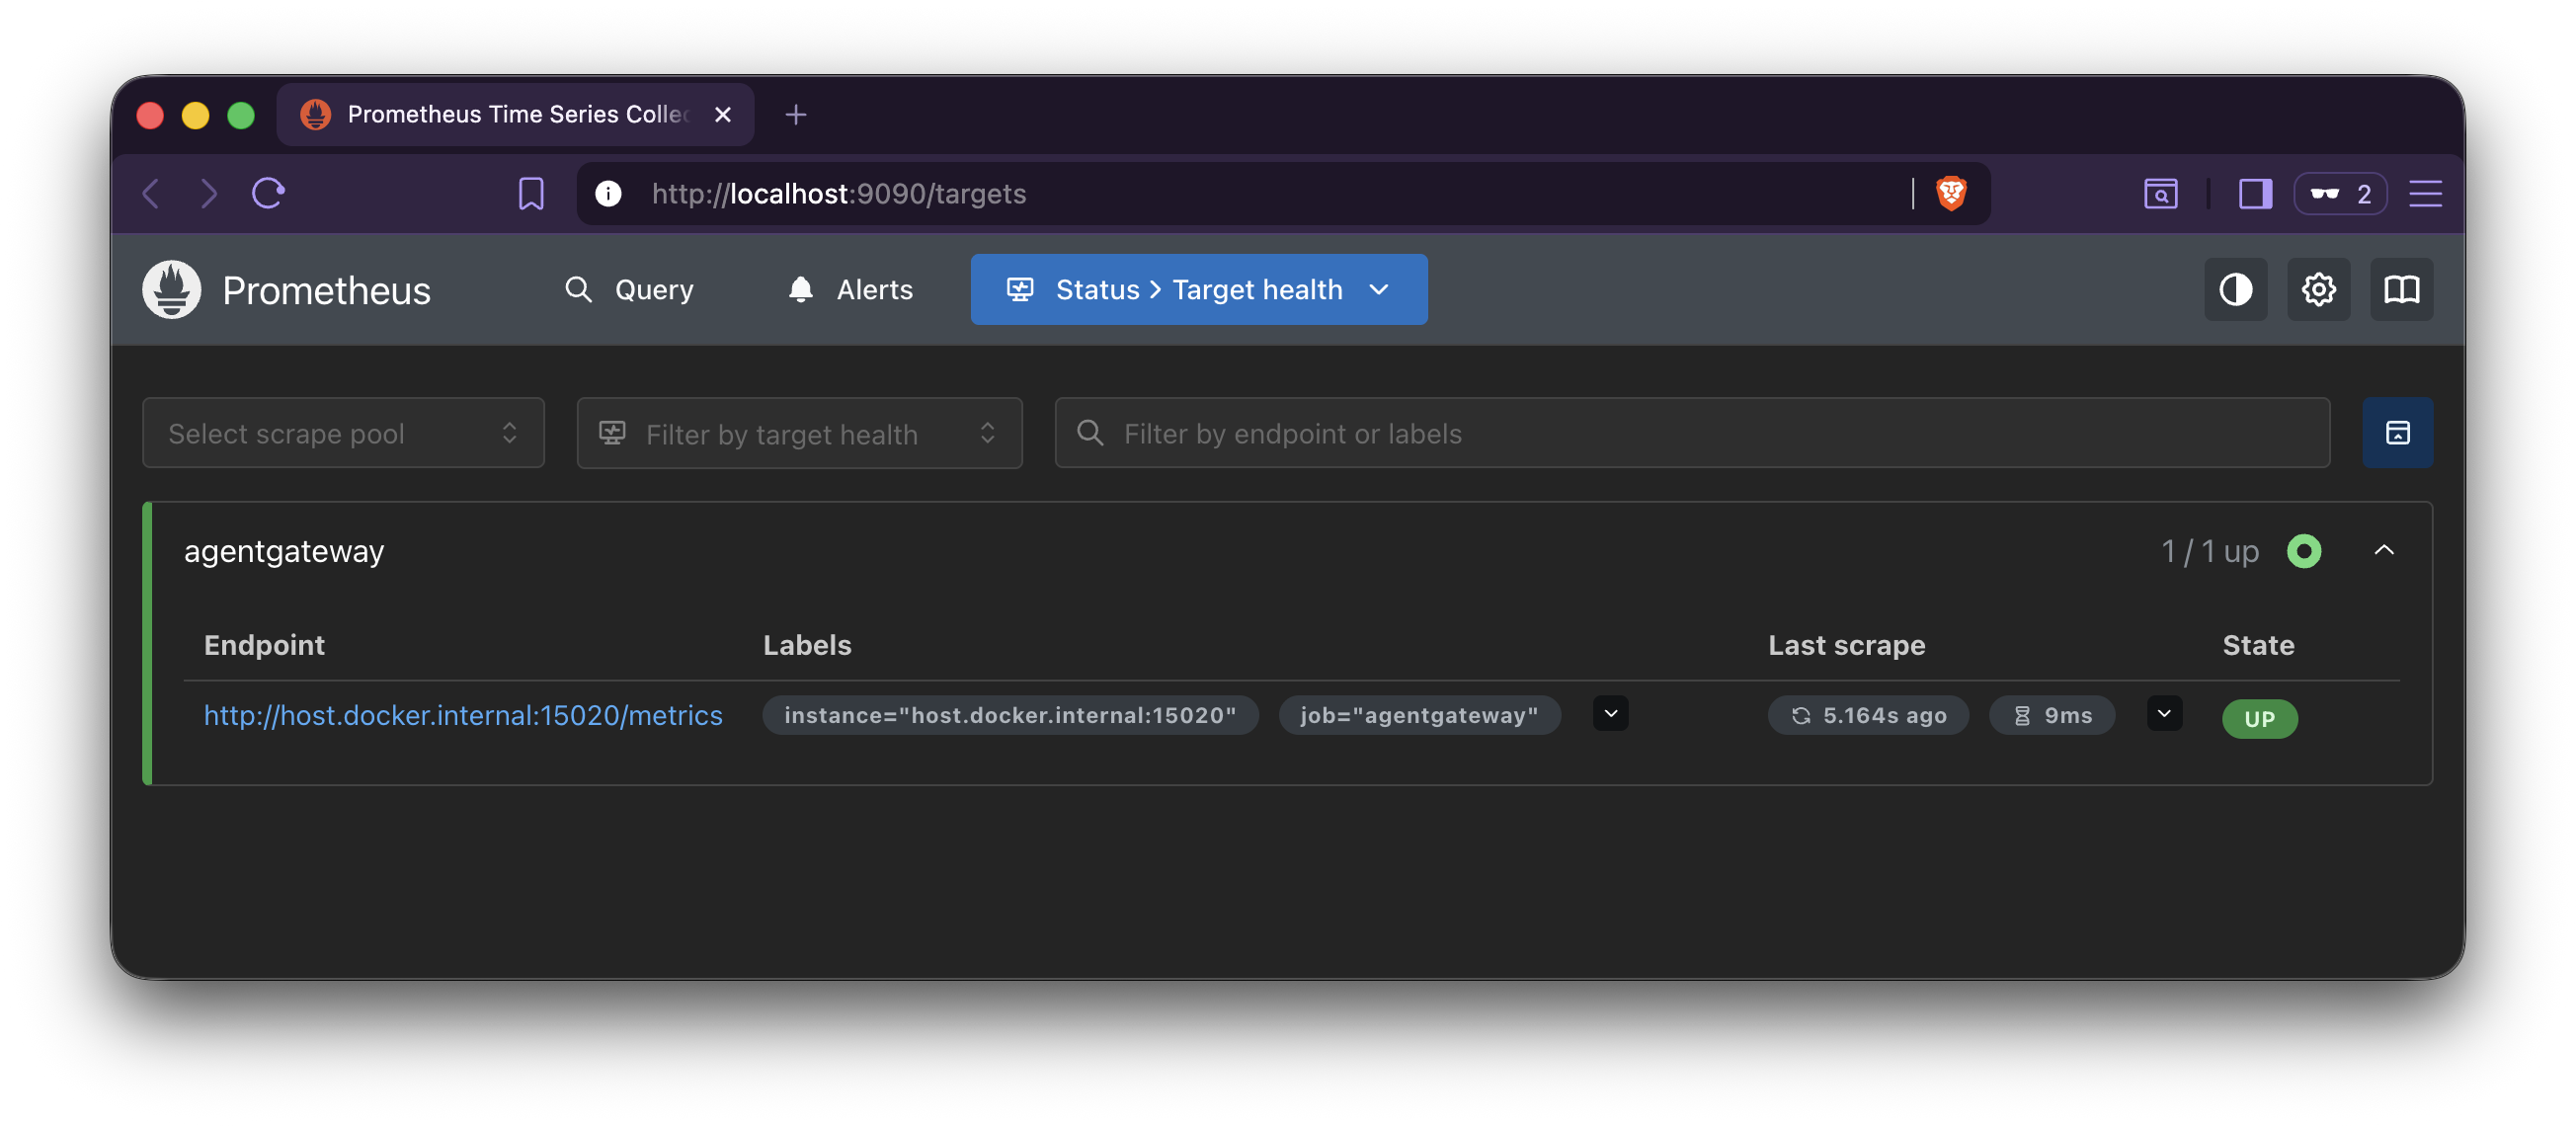Image resolution: width=2576 pixels, height=1126 pixels.
Task: Toggle the light/dark theme icon
Action: coord(2235,290)
